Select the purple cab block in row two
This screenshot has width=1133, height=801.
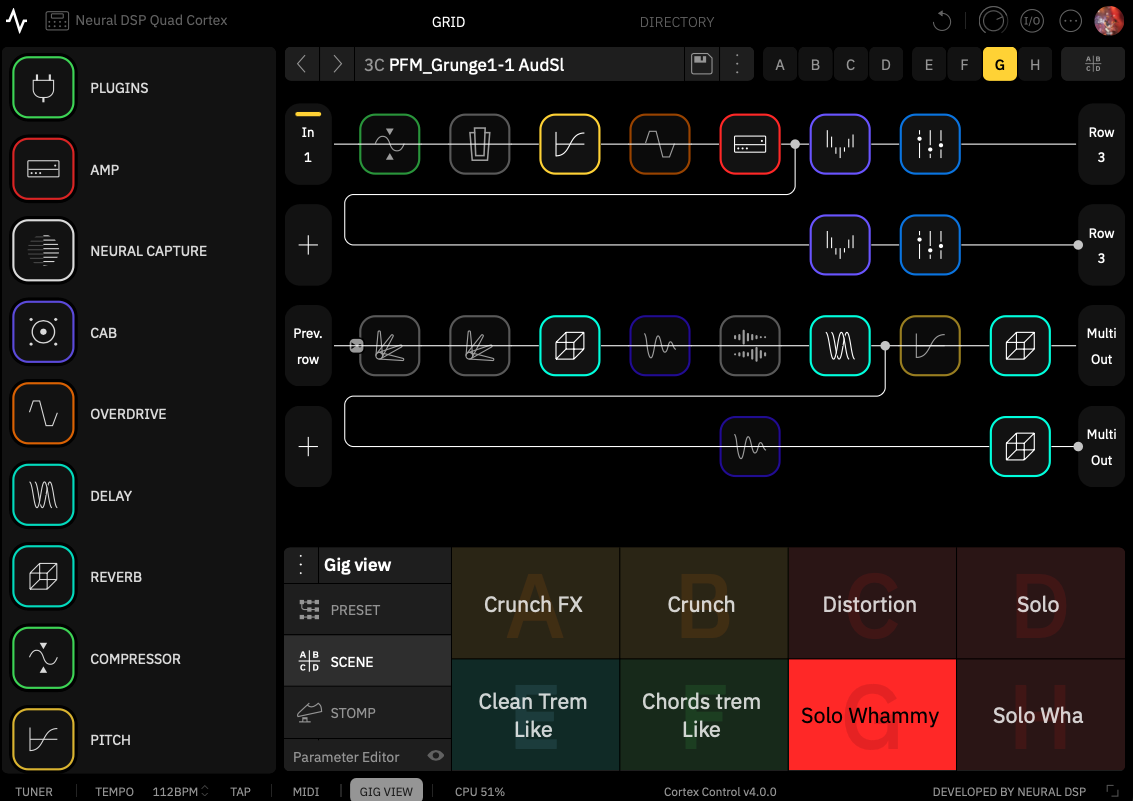tap(840, 245)
